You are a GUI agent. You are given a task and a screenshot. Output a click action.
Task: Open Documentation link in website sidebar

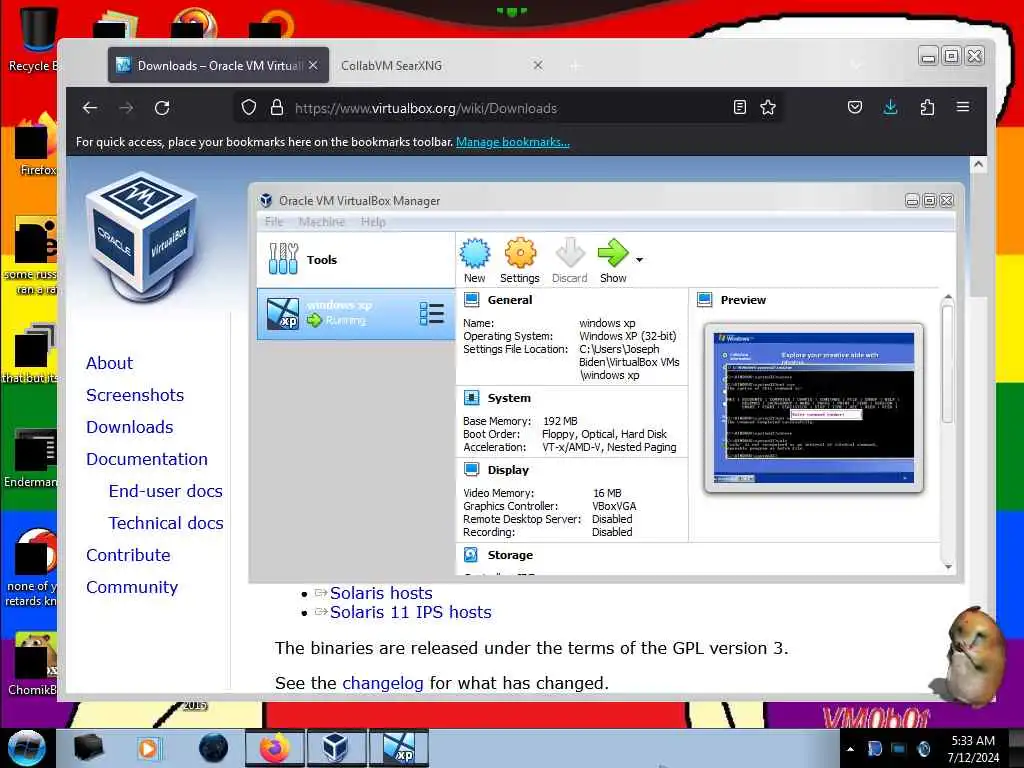147,459
